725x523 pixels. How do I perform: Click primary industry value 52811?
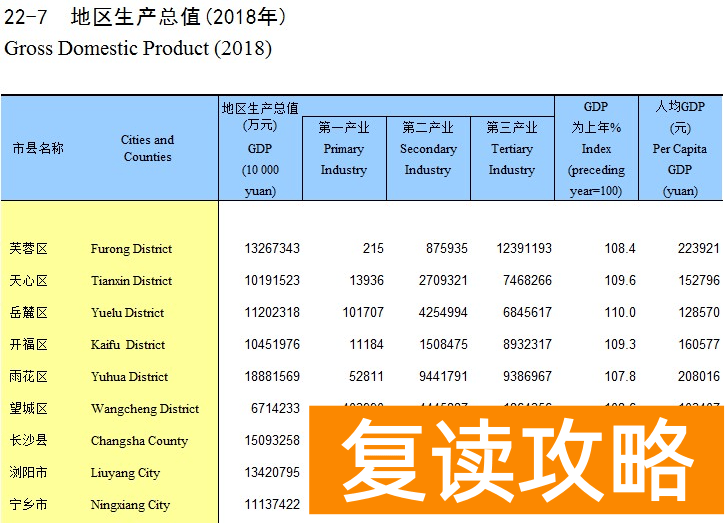pyautogui.click(x=367, y=376)
